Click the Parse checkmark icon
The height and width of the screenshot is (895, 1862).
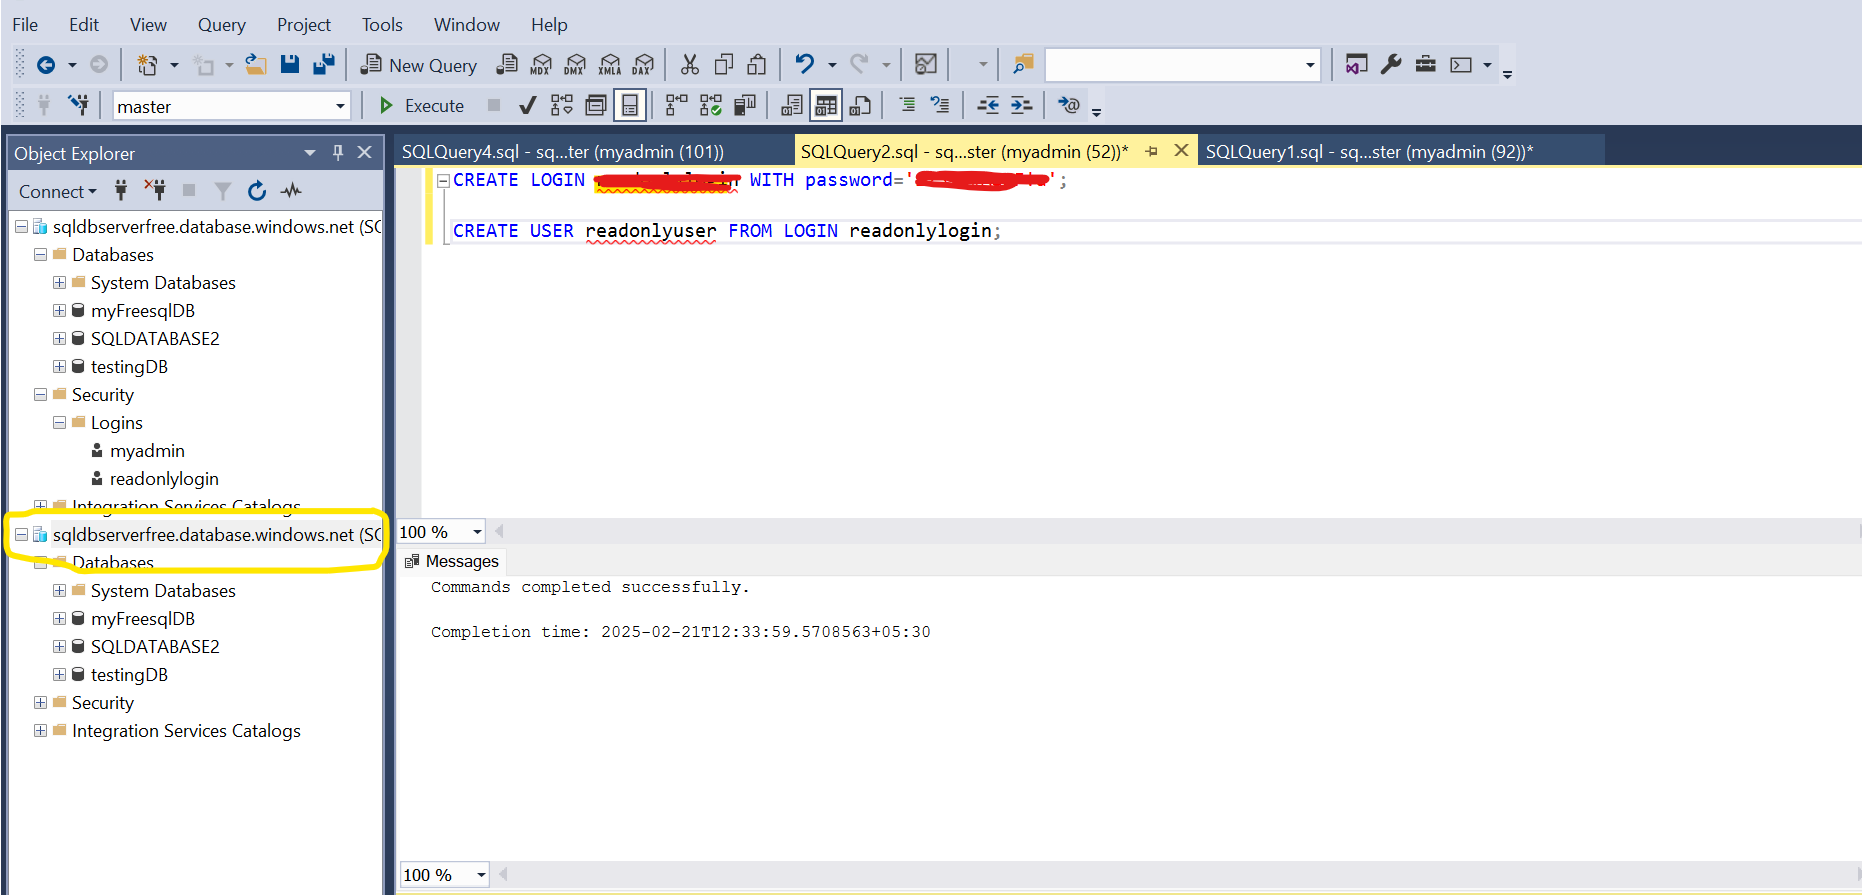(x=528, y=105)
